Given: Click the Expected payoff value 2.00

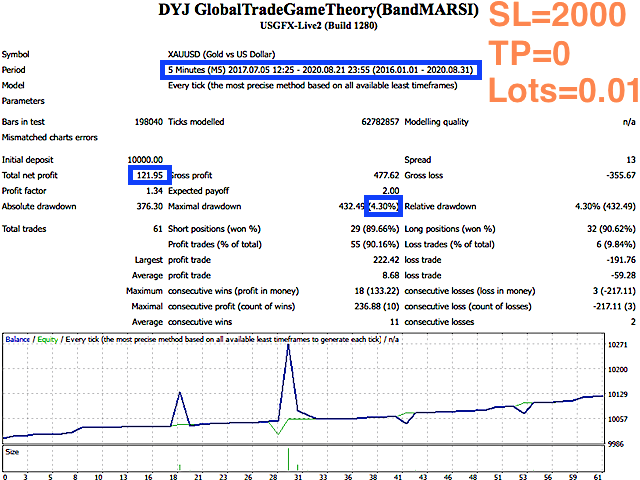Looking at the screenshot, I should pyautogui.click(x=391, y=191).
